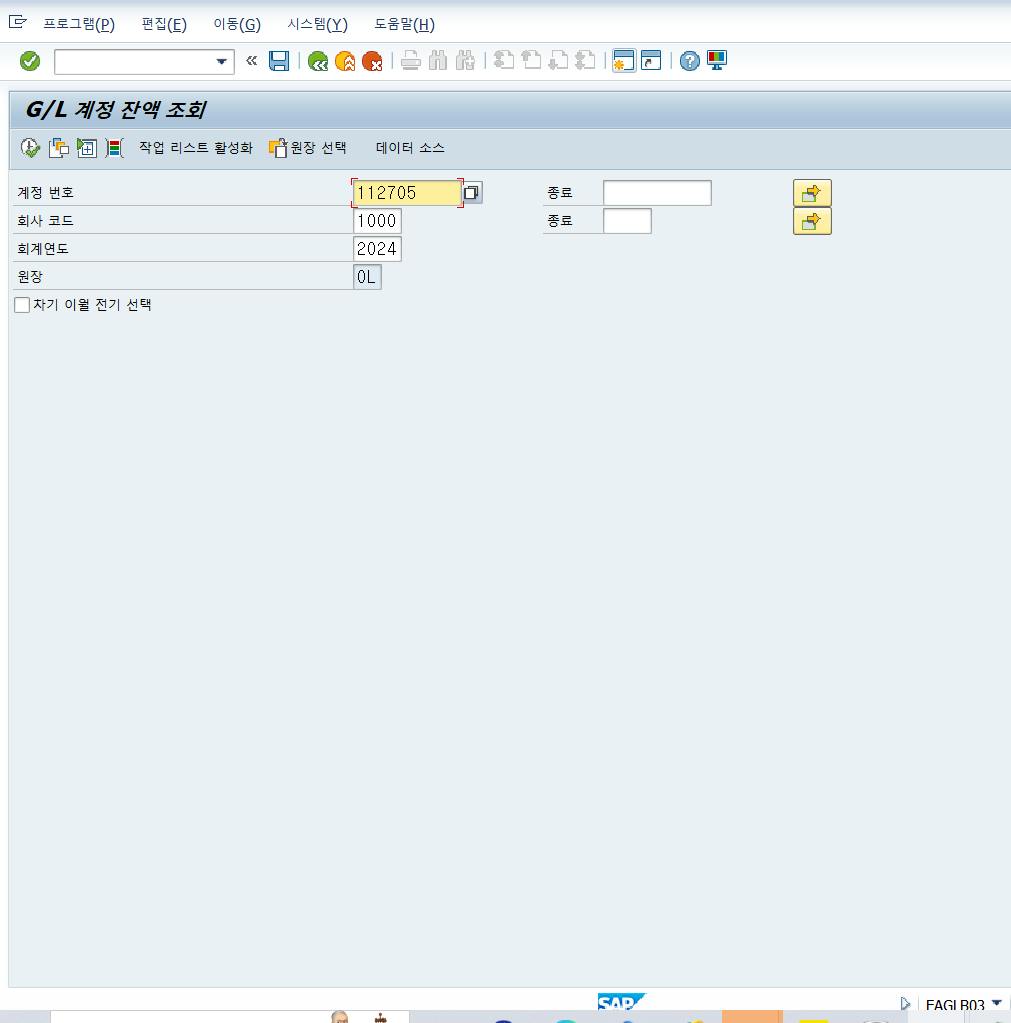The image size is (1011, 1023).
Task: Click the Print icon
Action: coord(410,61)
